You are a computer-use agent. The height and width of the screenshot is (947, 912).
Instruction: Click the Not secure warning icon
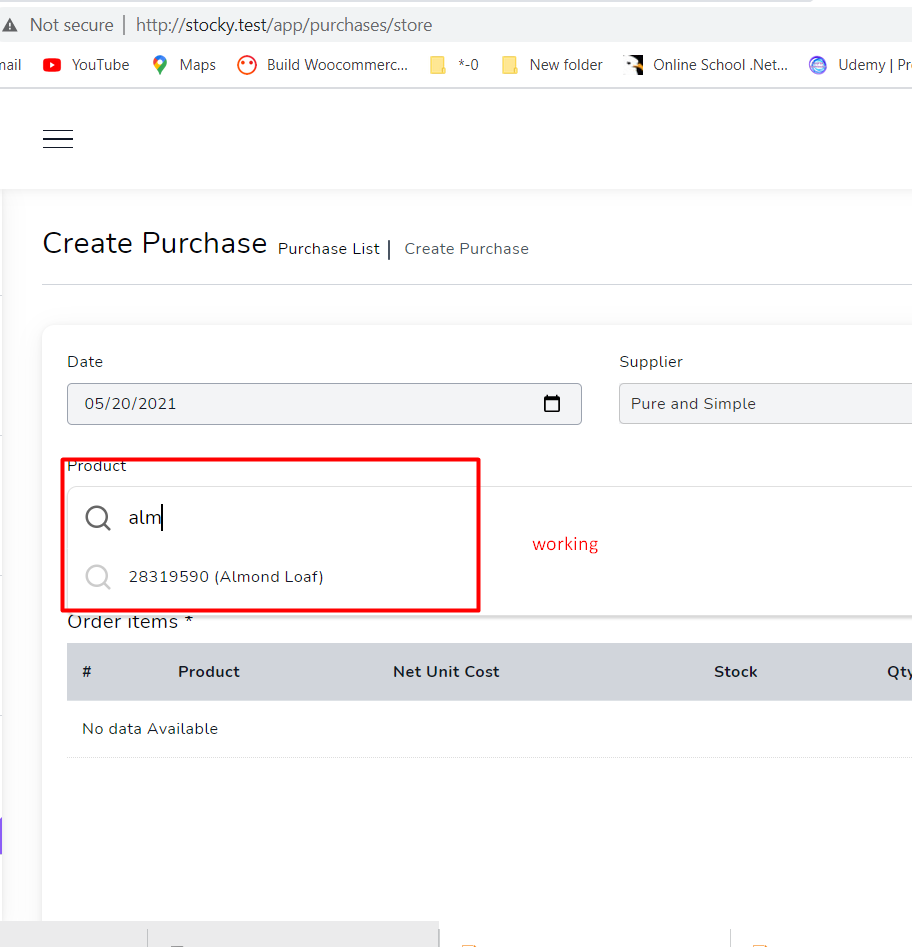(10, 25)
